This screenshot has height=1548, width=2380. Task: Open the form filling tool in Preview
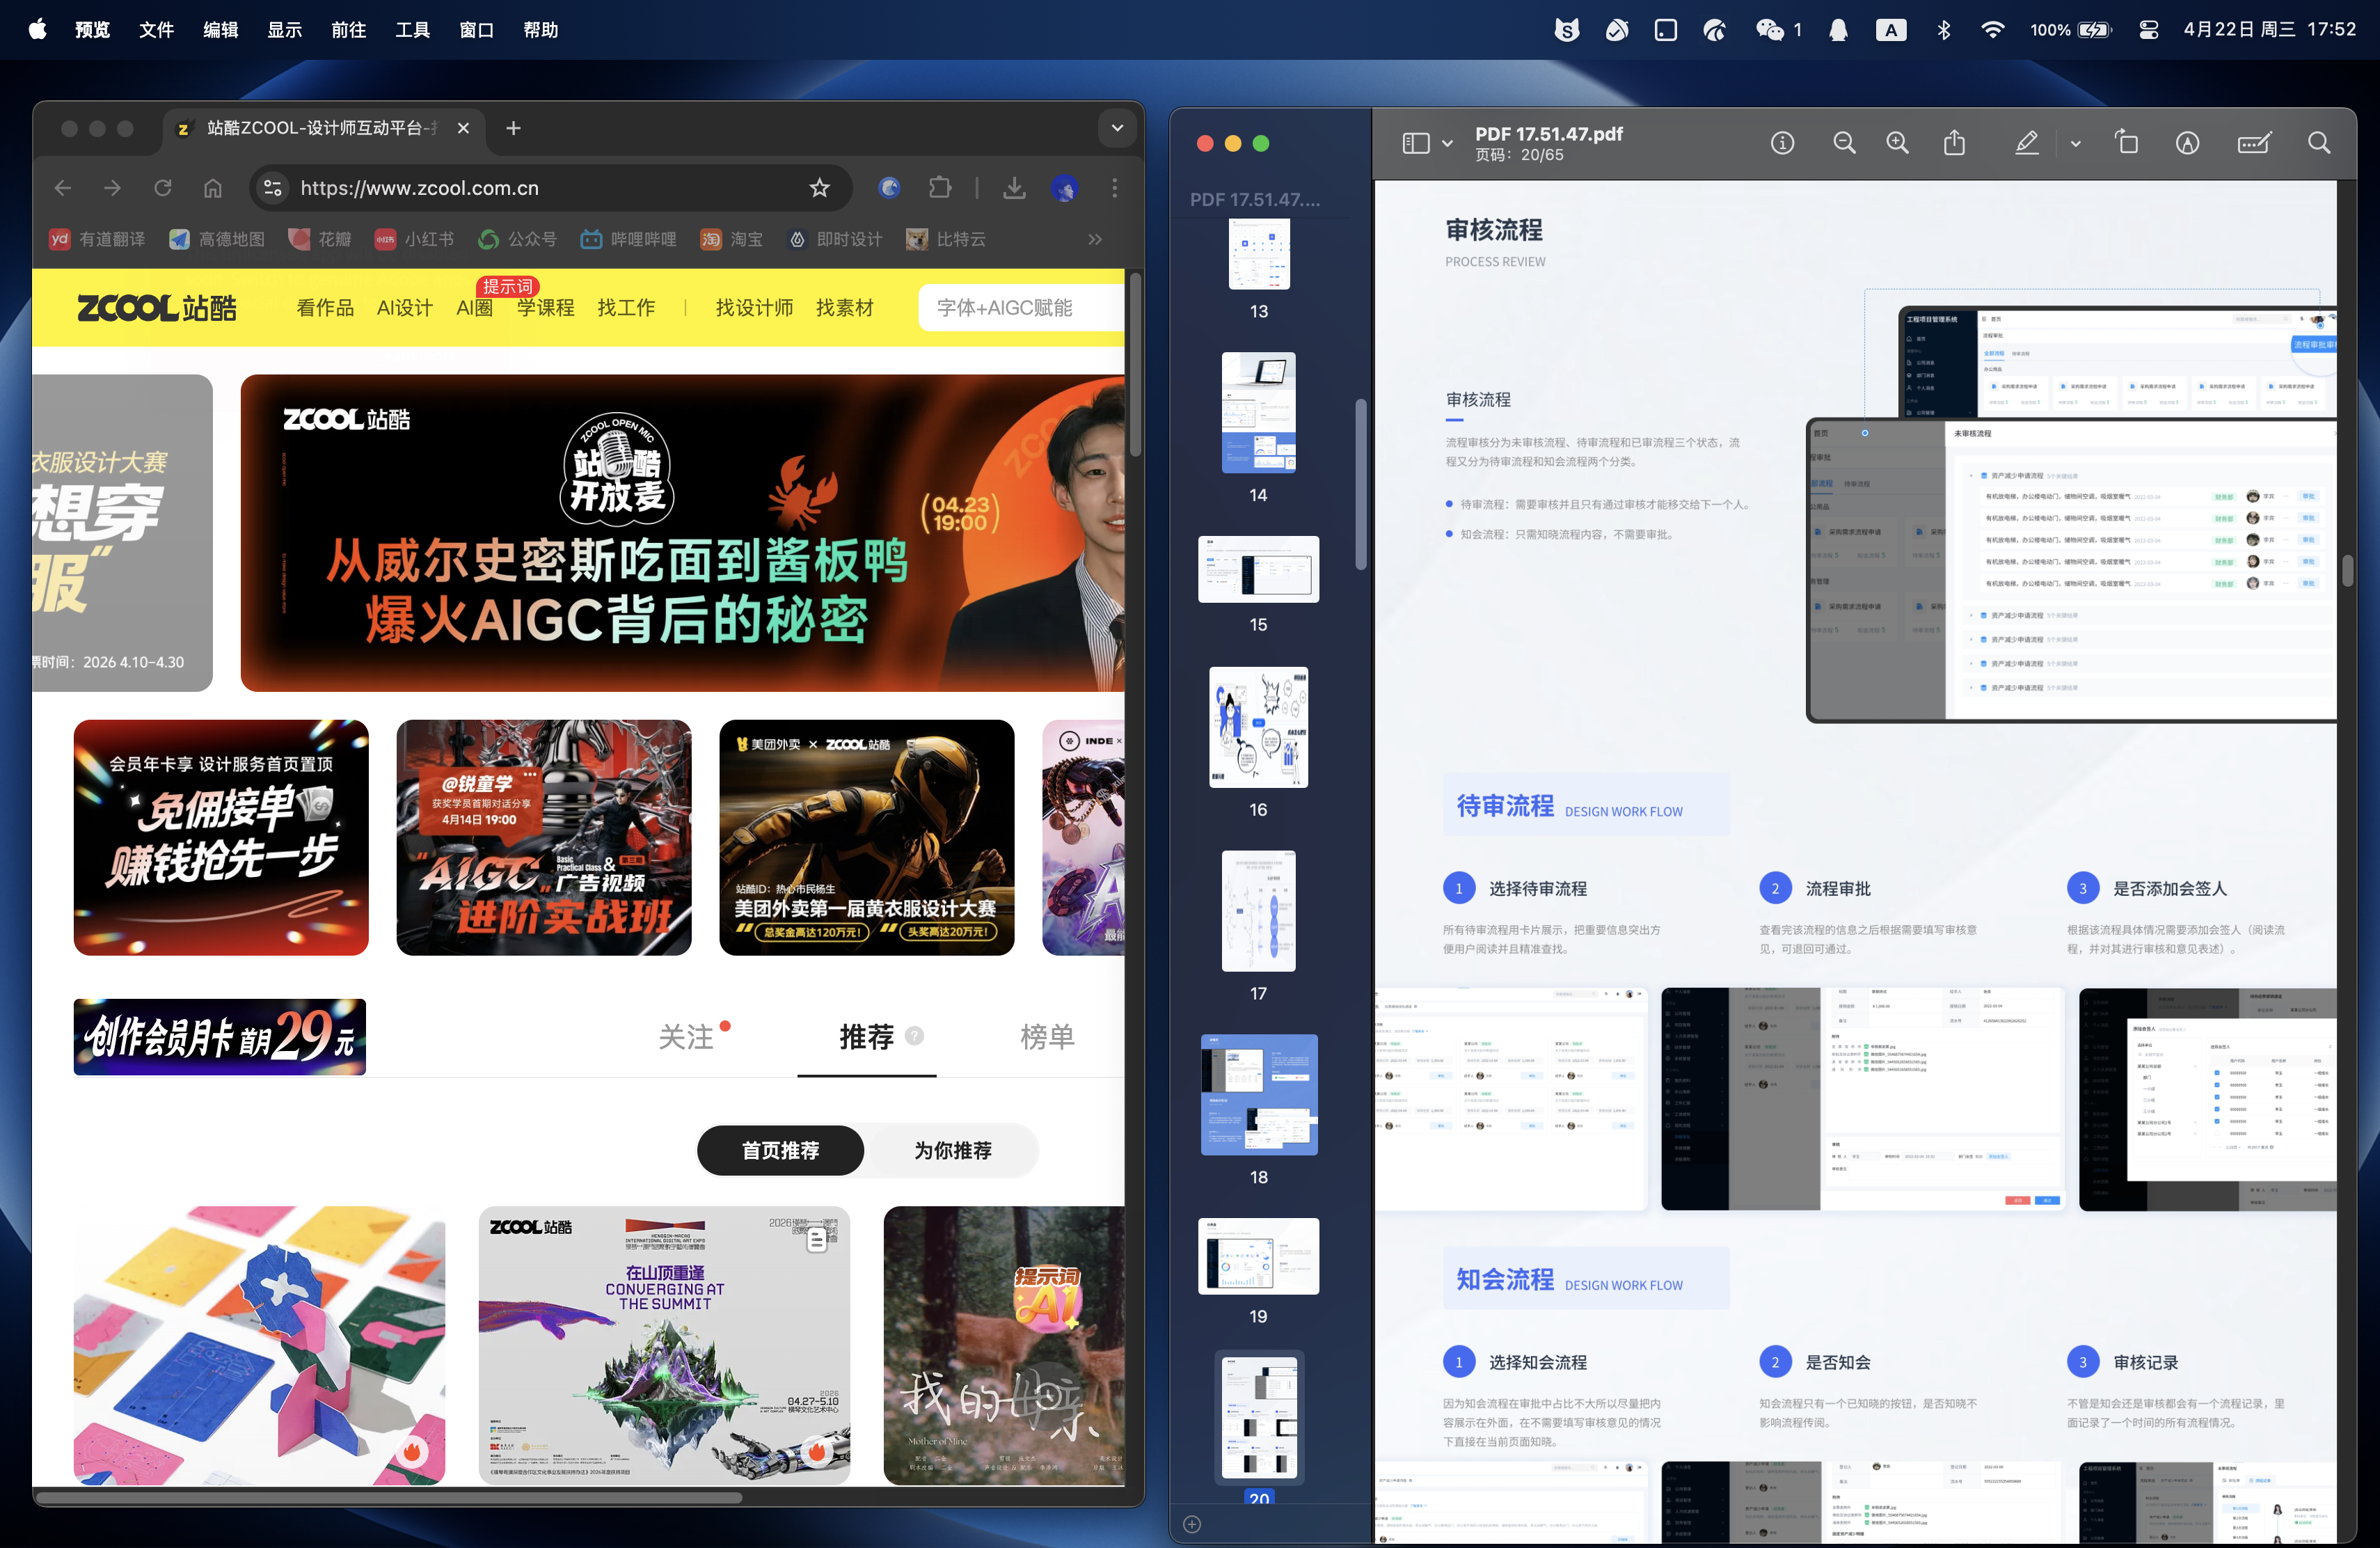(x=2254, y=143)
